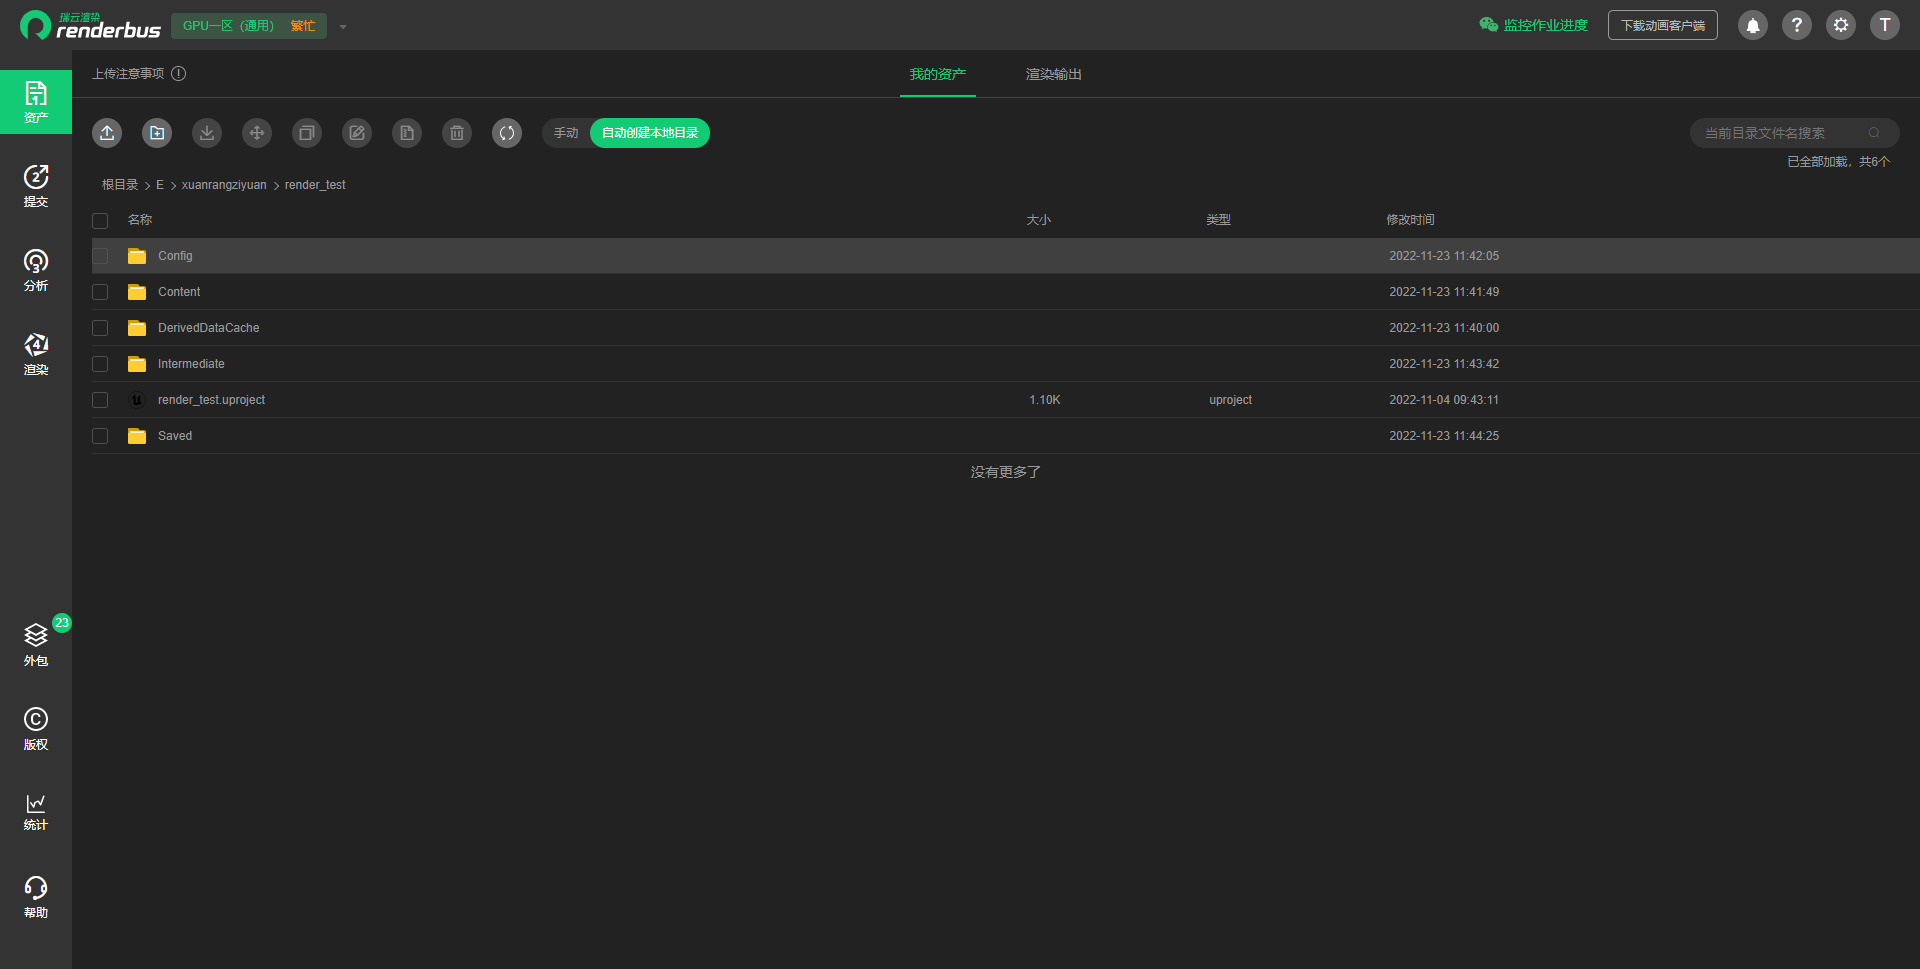Viewport: 1920px width, 969px height.
Task: Click the rename edit icon
Action: coord(357,133)
